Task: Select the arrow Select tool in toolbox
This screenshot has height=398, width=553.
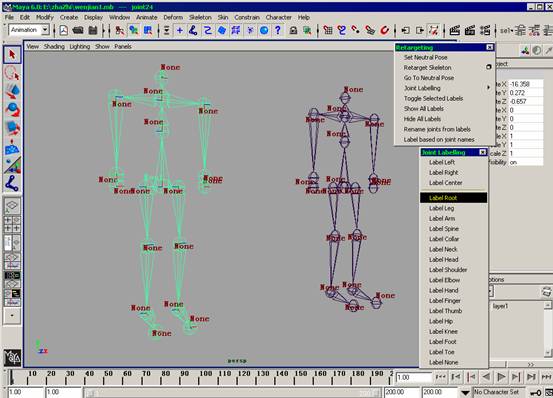Action: click(12, 55)
